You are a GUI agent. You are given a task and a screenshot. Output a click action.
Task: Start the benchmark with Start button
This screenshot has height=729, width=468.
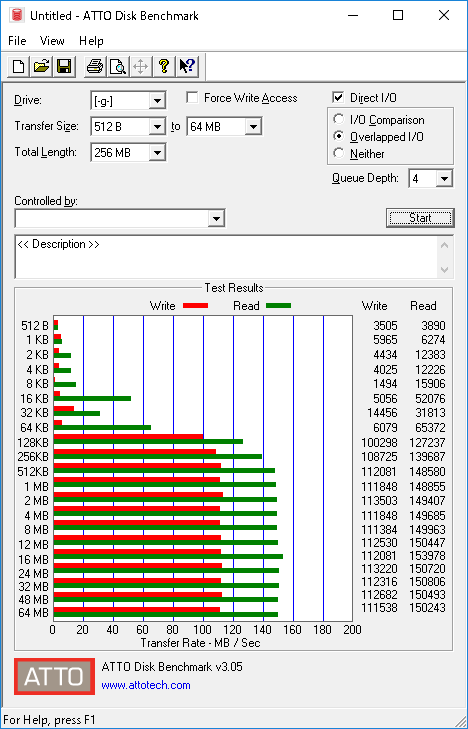(x=420, y=218)
